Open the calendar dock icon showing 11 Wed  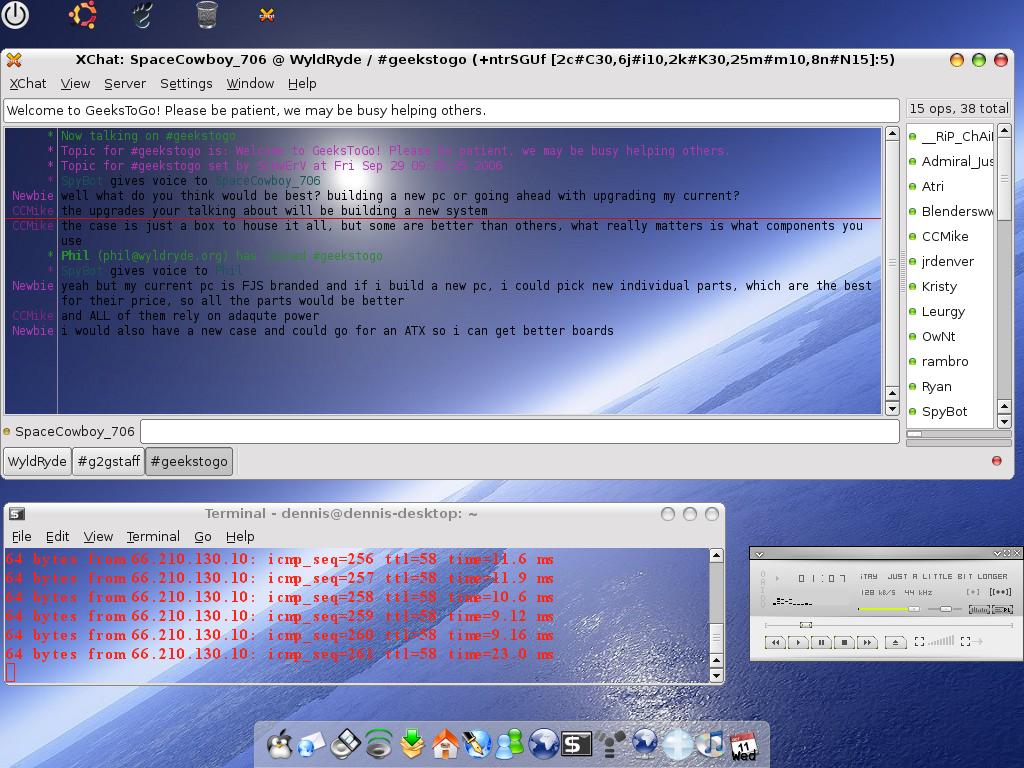point(743,746)
